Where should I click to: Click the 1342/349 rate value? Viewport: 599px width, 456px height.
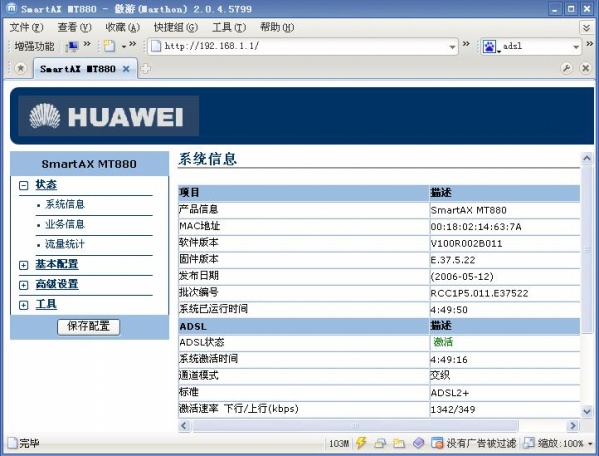point(453,409)
